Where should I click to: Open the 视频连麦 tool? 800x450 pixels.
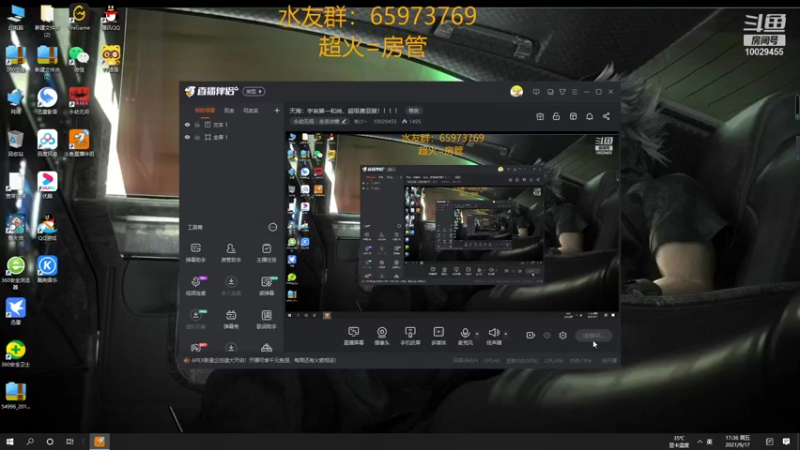195,286
